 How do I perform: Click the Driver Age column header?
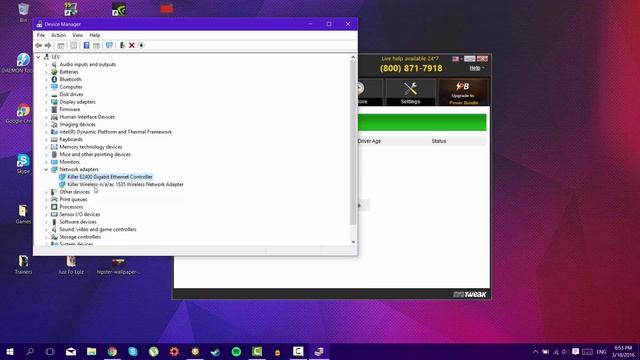(x=369, y=141)
